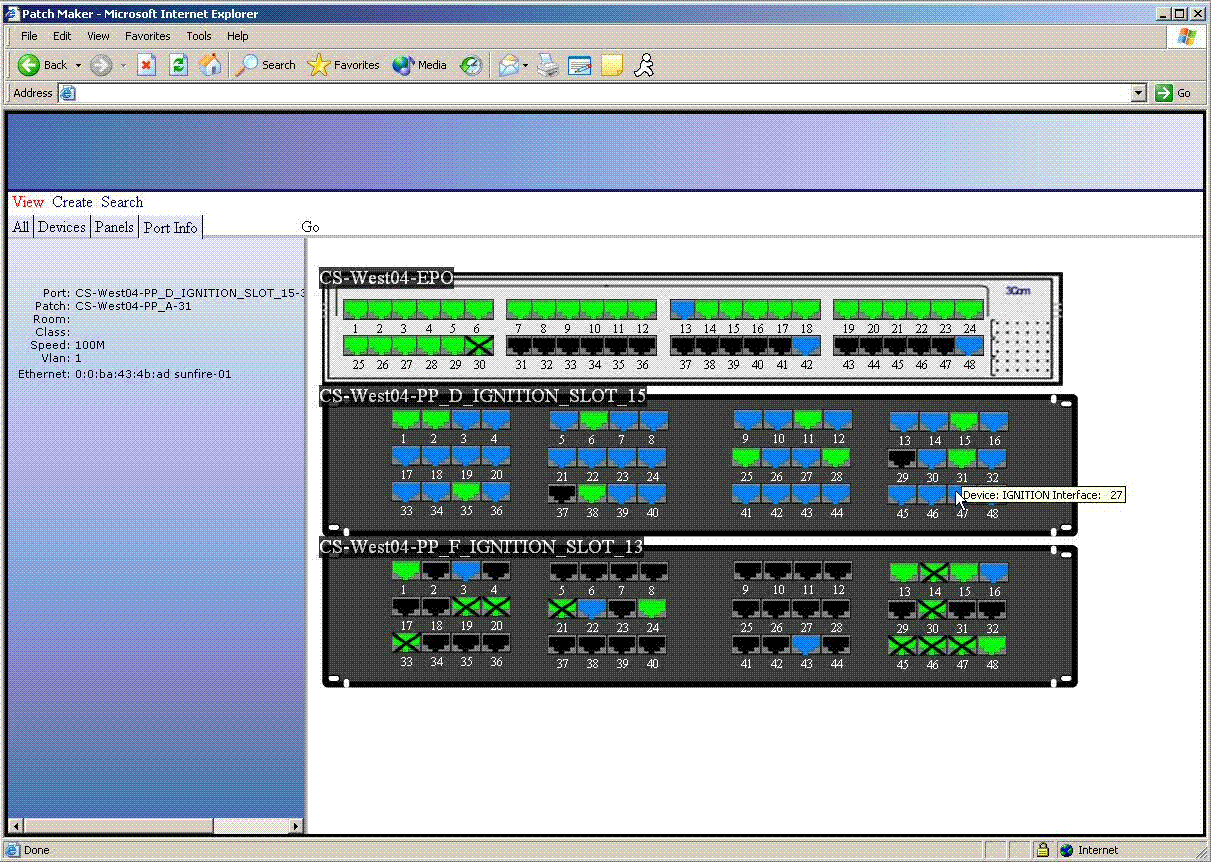Switch to the Devices tab

click(62, 227)
